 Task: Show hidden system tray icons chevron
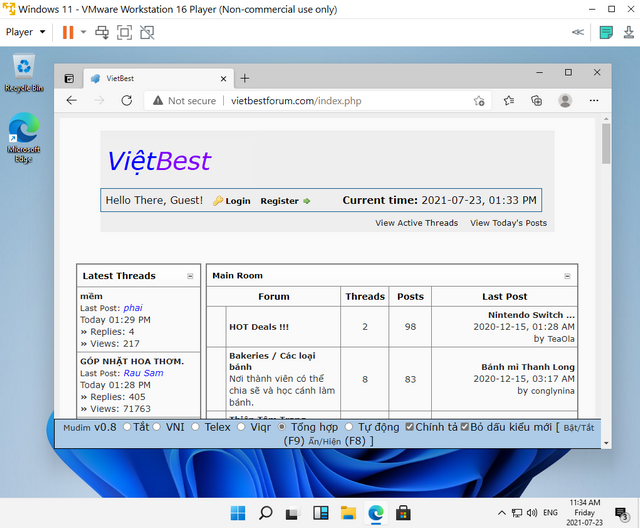pos(502,513)
